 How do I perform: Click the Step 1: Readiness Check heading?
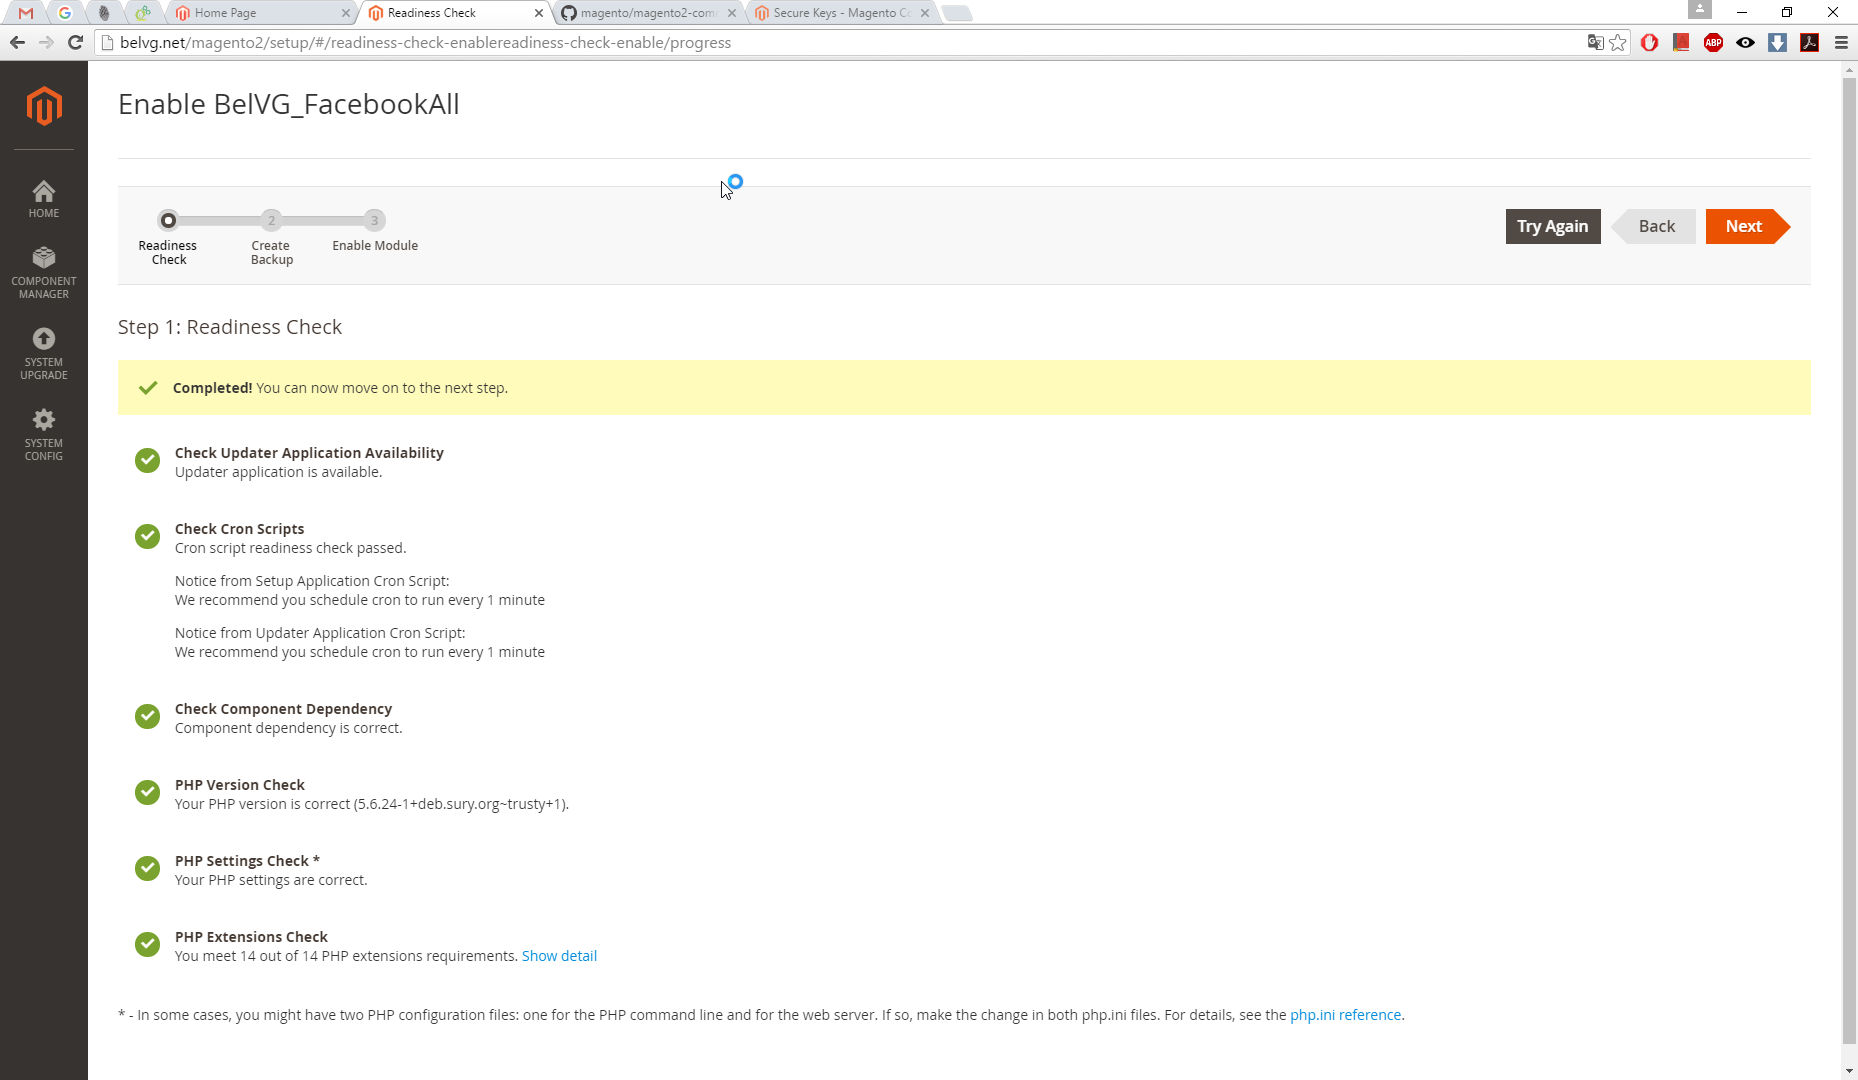click(230, 327)
